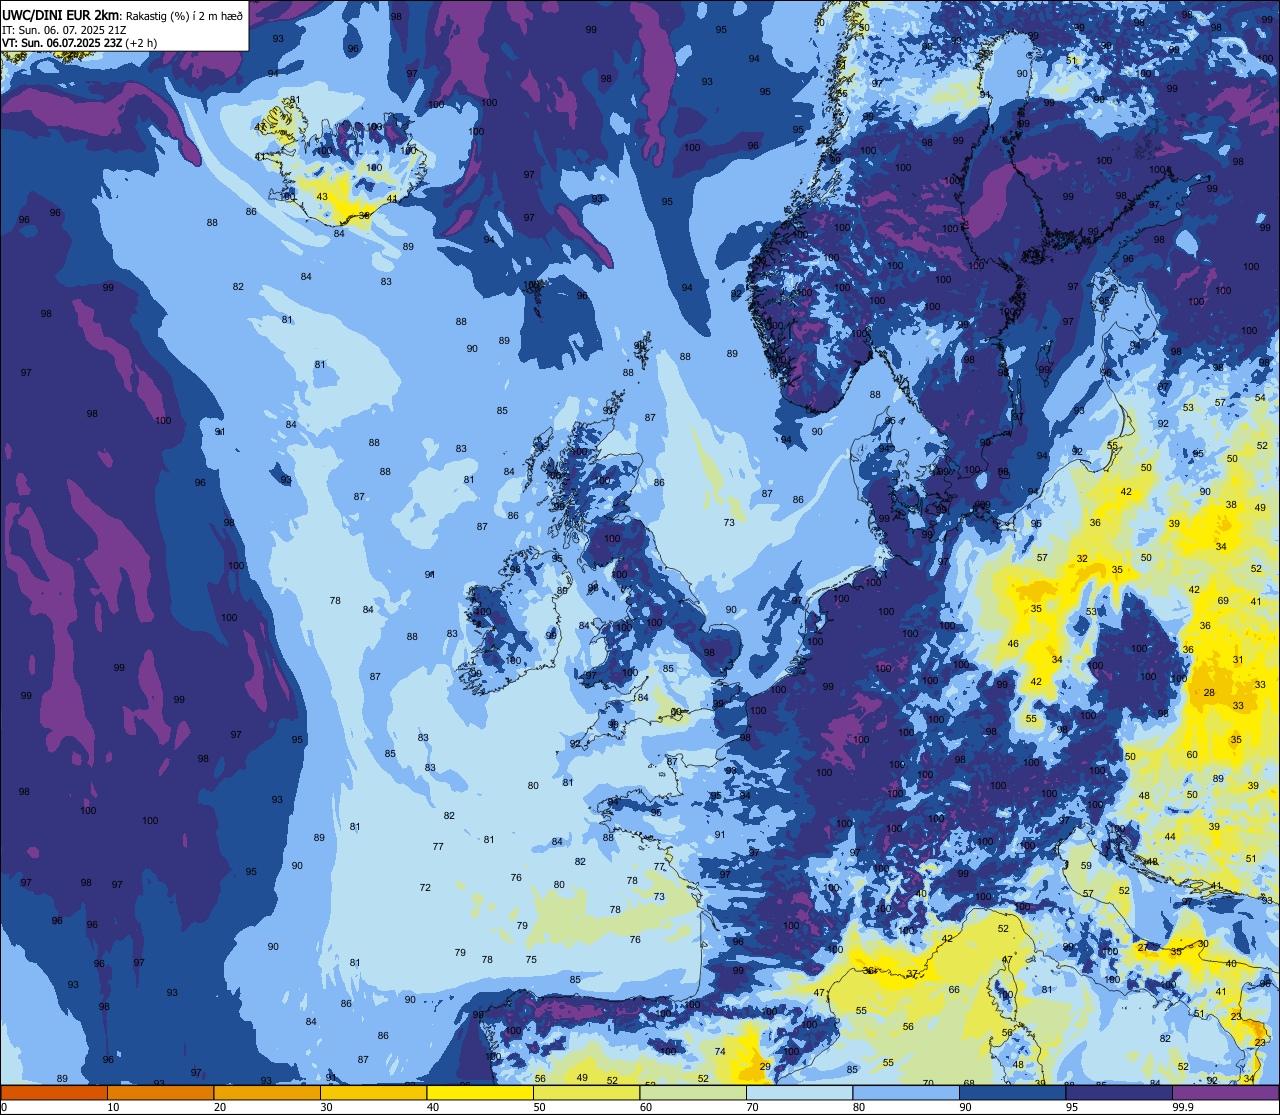Click the legend label '95'
This screenshot has width=1280, height=1115.
coord(1071,1107)
